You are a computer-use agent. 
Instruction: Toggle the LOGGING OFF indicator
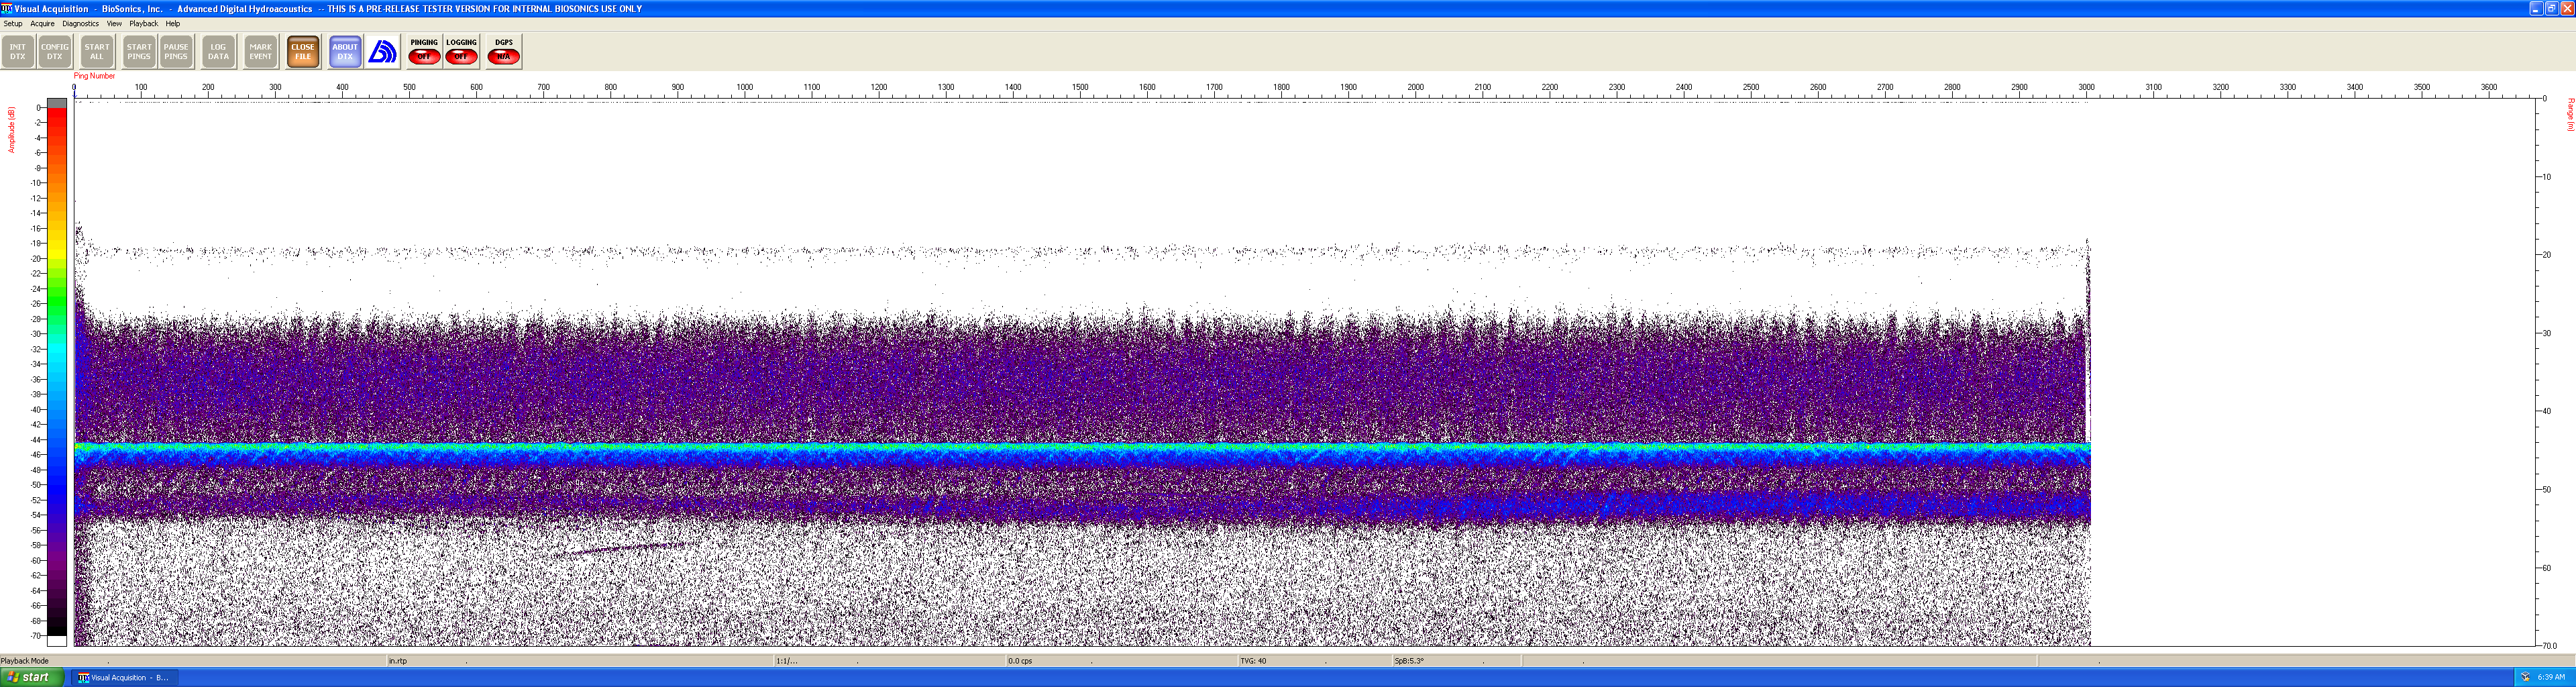pos(461,52)
